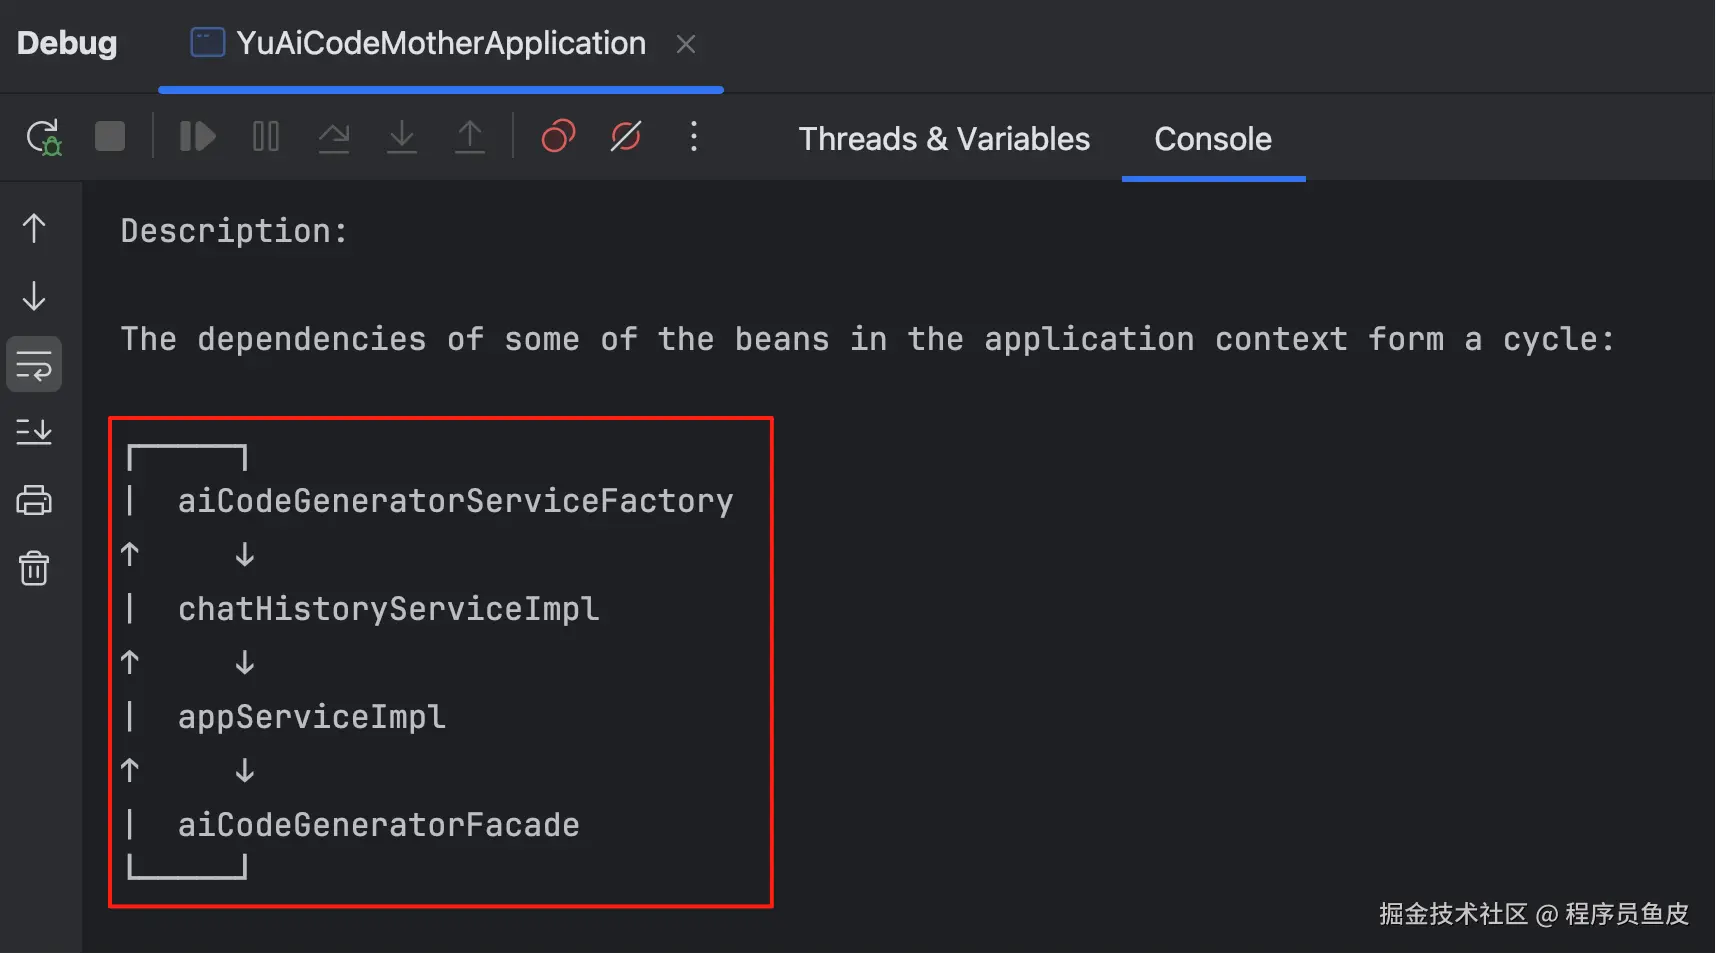
Task: Rerun YuAiCodeMotherApplication in debug mode
Action: [x=43, y=137]
